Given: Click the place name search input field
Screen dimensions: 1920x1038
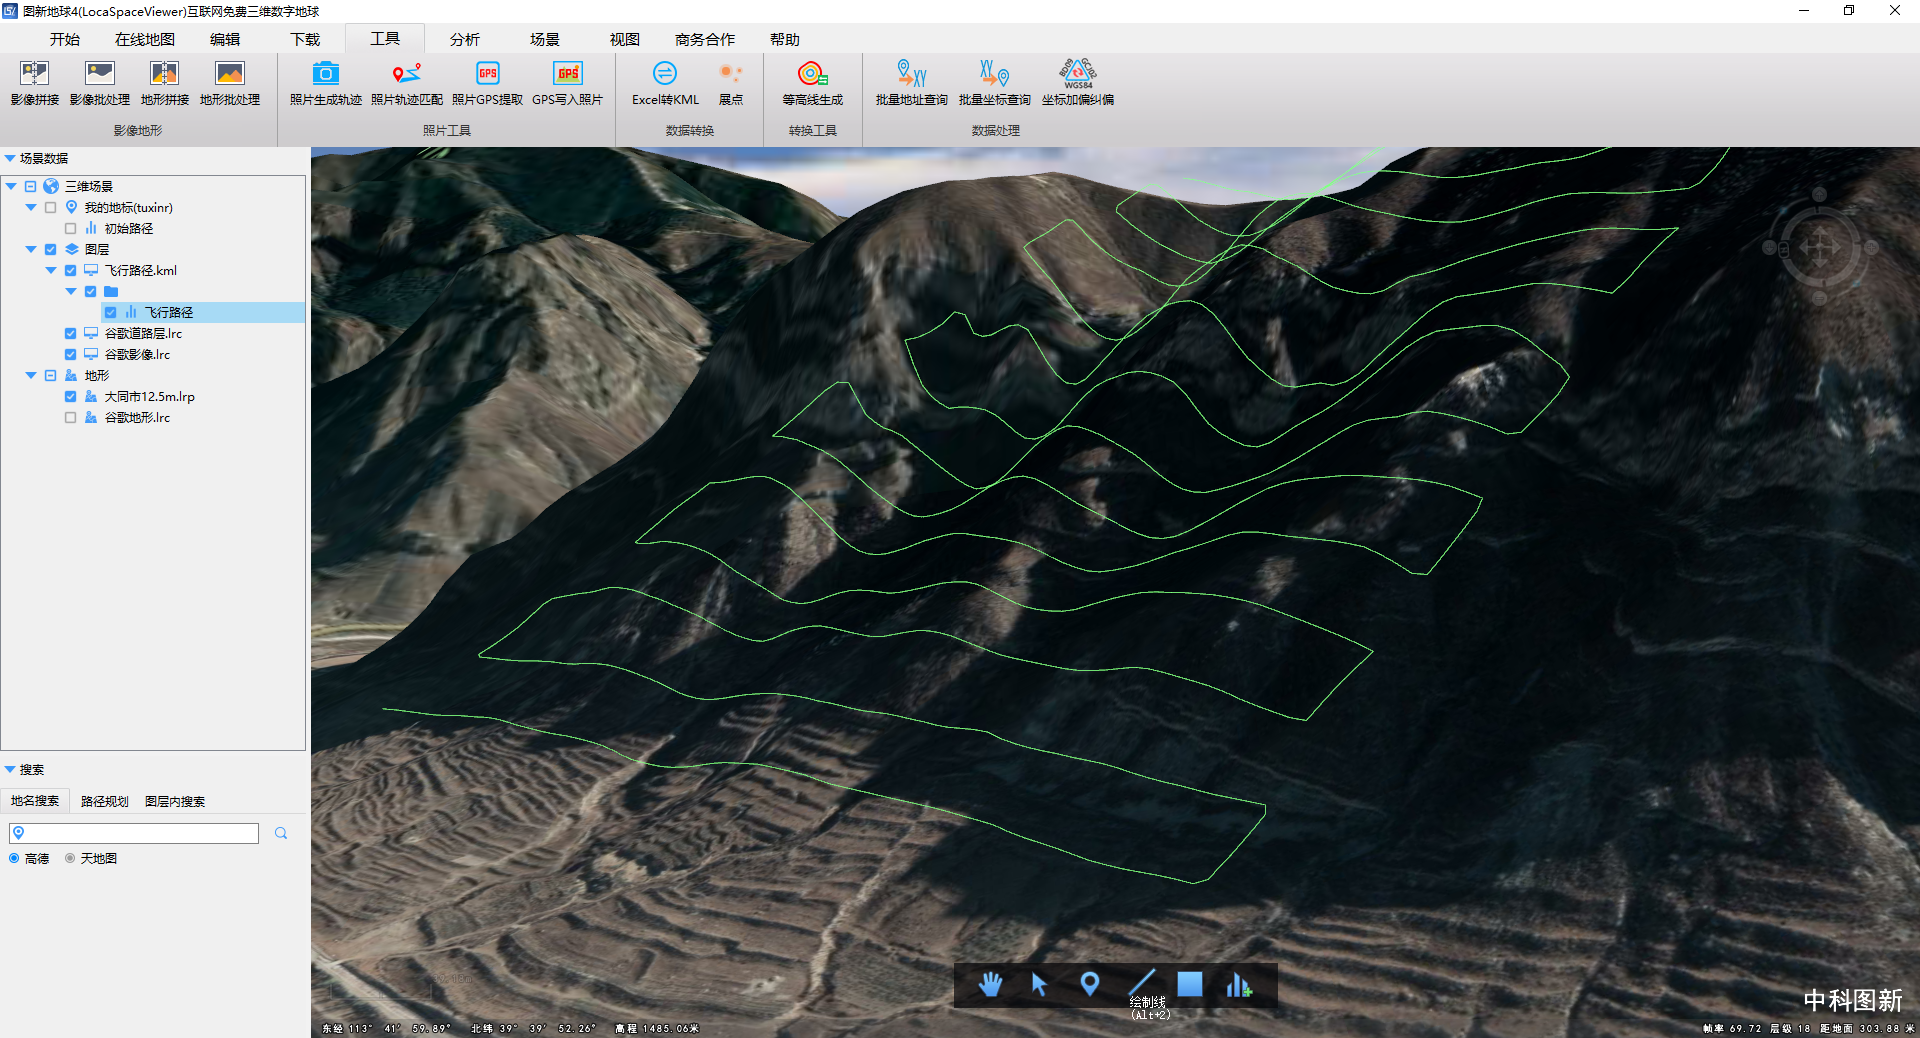Looking at the screenshot, I should click(140, 834).
